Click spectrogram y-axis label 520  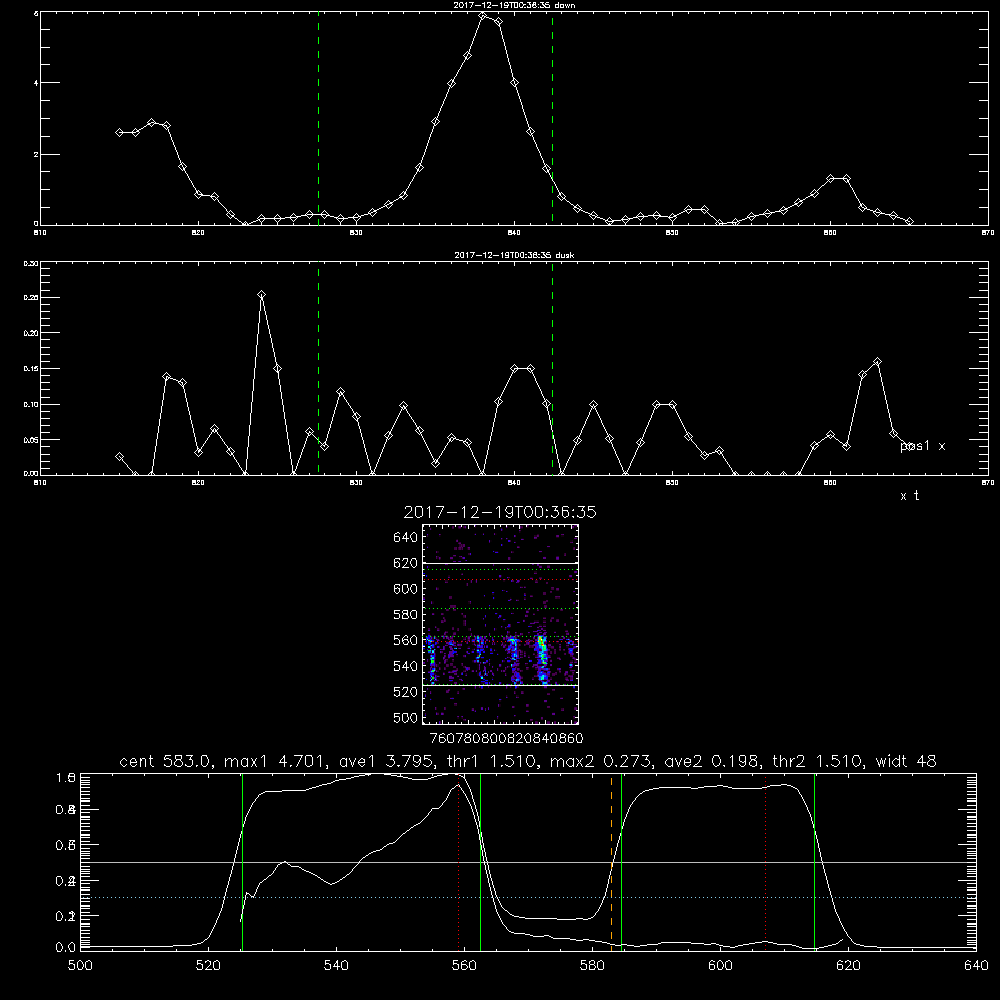406,692
